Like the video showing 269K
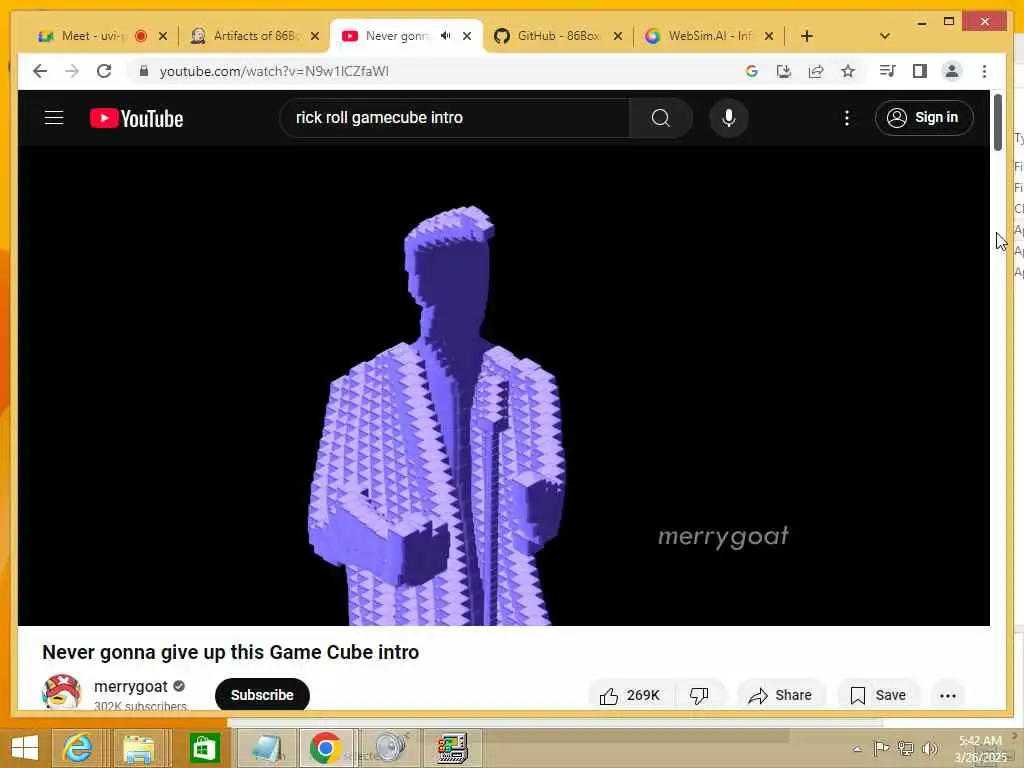This screenshot has width=1024, height=768. click(630, 696)
